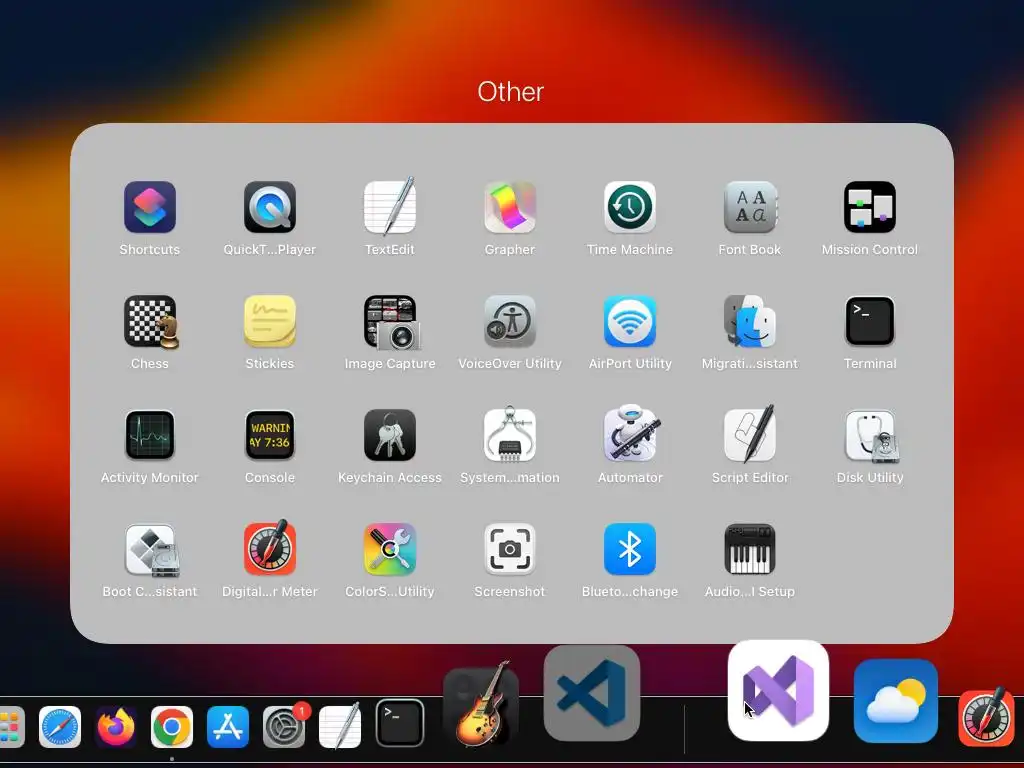Launch Visual Studio from the Dock

(x=778, y=690)
